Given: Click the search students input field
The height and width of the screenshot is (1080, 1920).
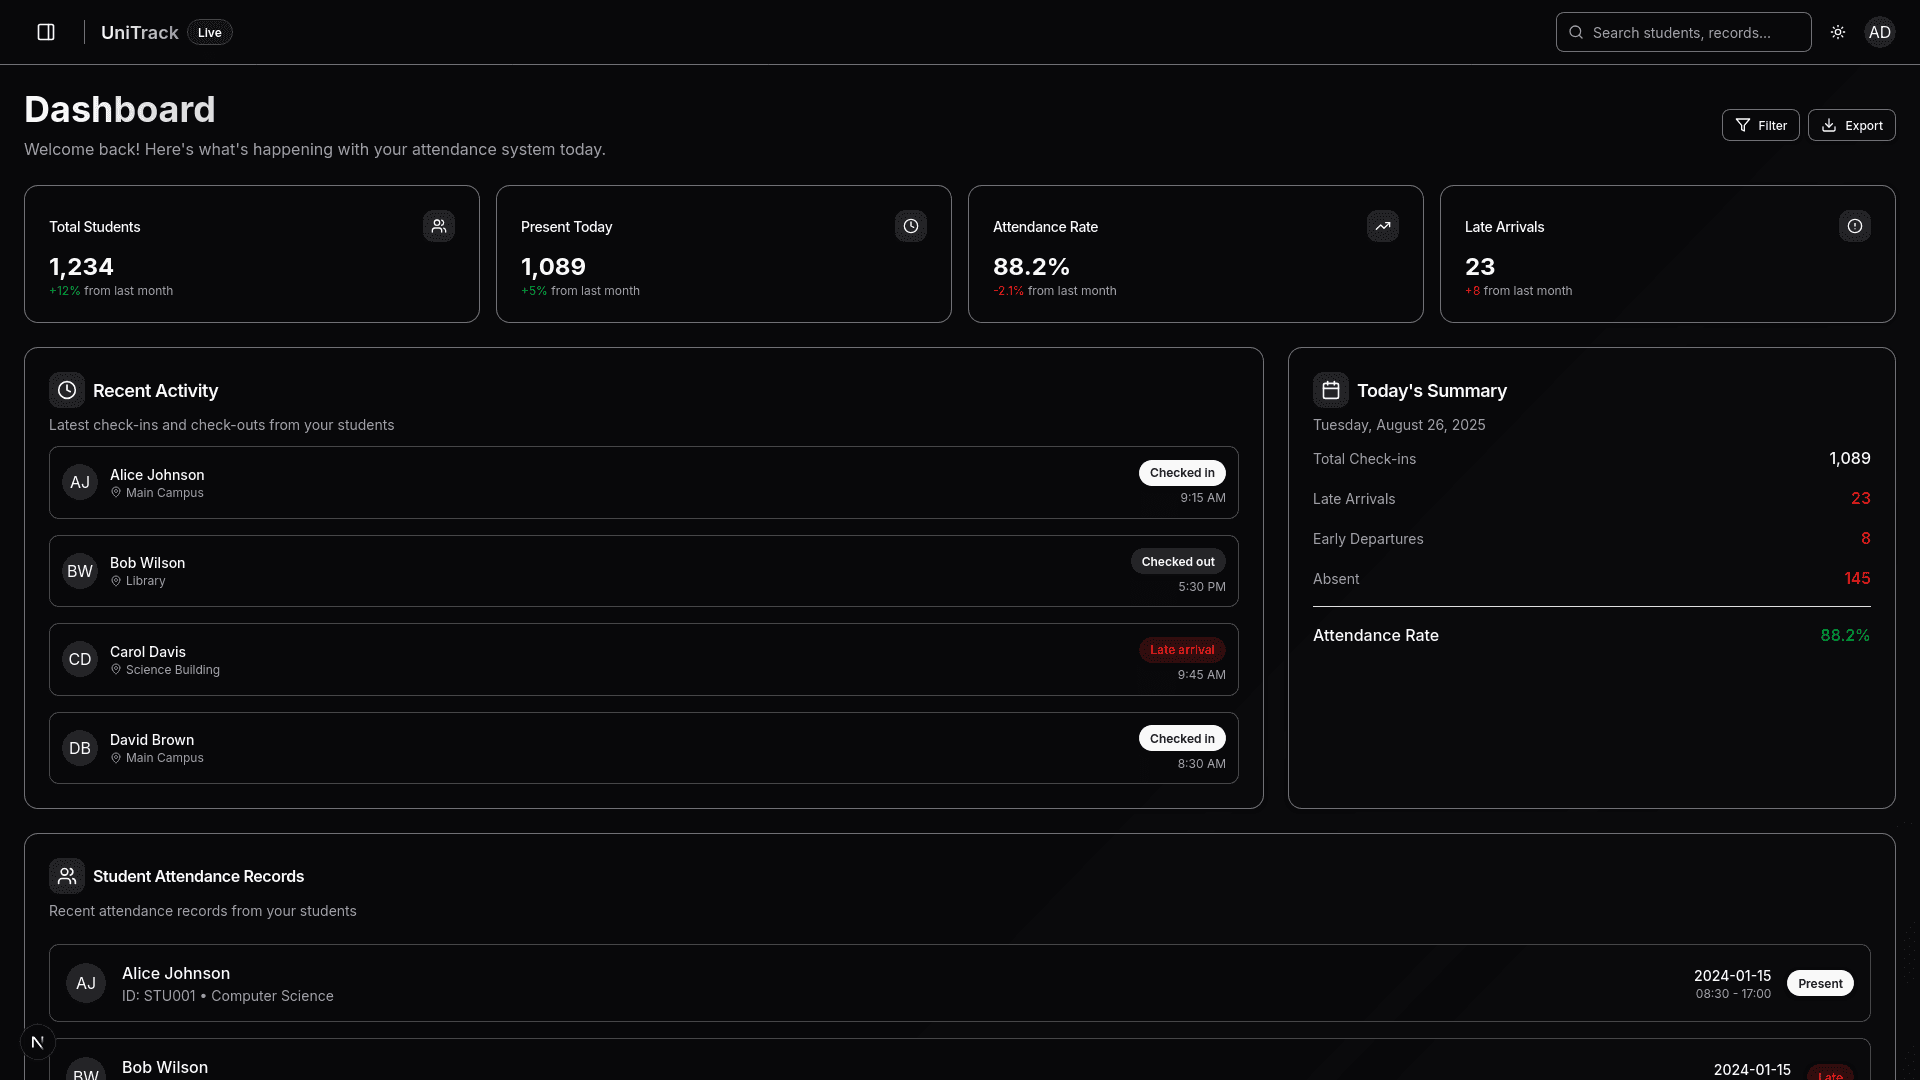Looking at the screenshot, I should [x=1684, y=32].
